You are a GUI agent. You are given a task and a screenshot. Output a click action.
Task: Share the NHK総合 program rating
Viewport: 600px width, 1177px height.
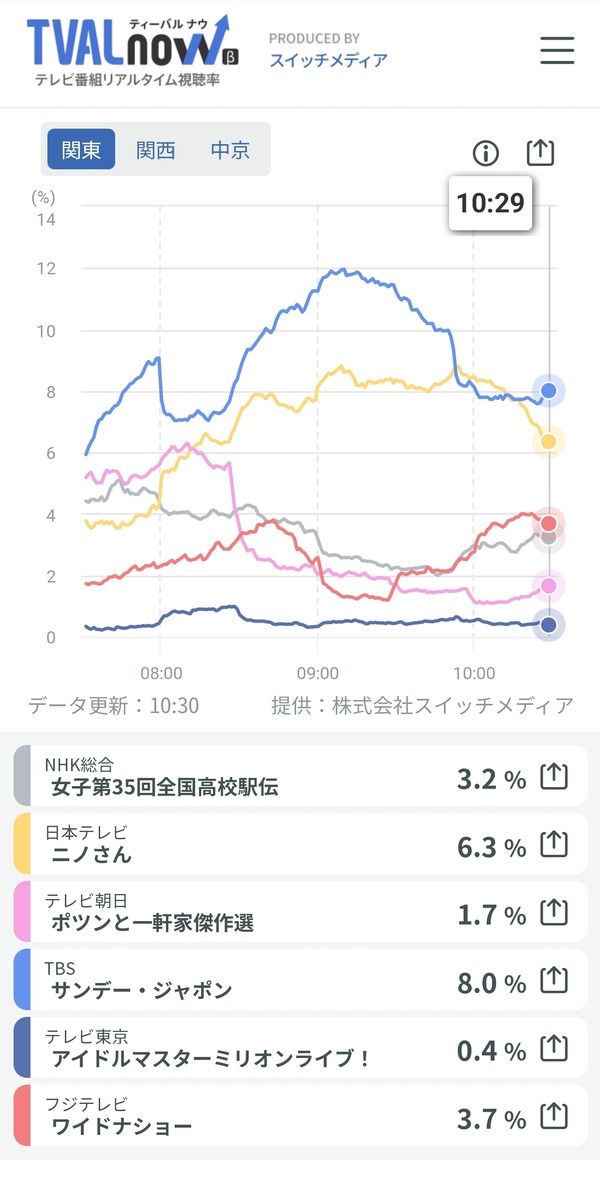(553, 778)
